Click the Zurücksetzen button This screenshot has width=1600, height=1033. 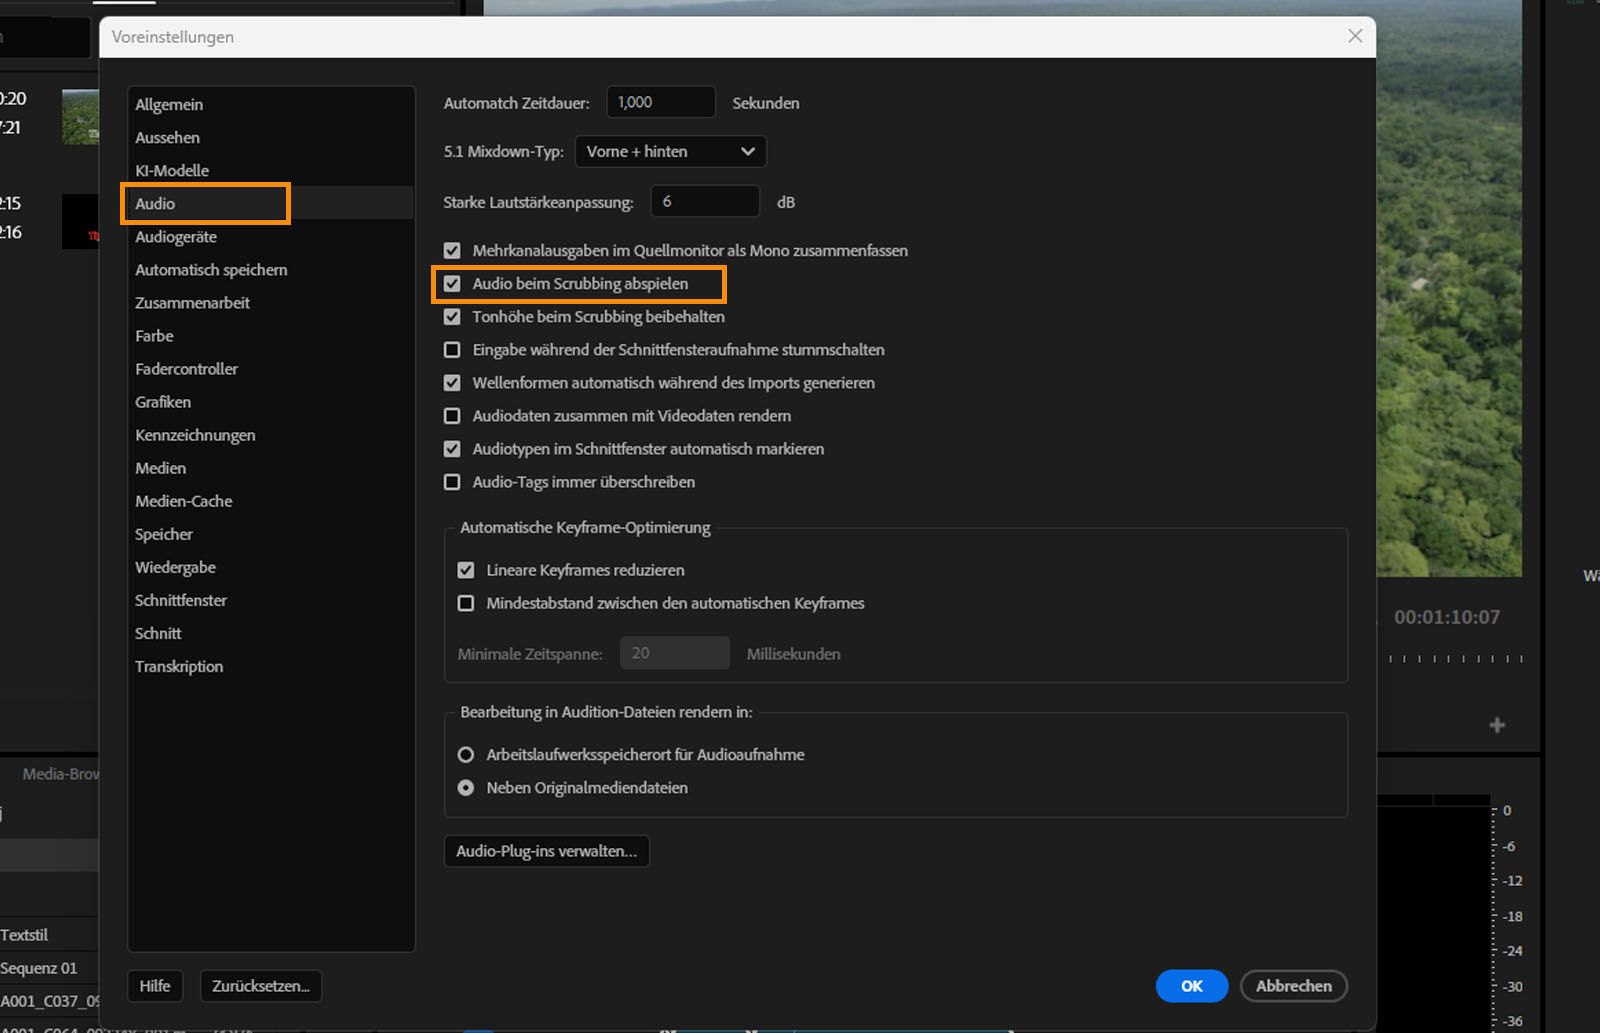(260, 986)
